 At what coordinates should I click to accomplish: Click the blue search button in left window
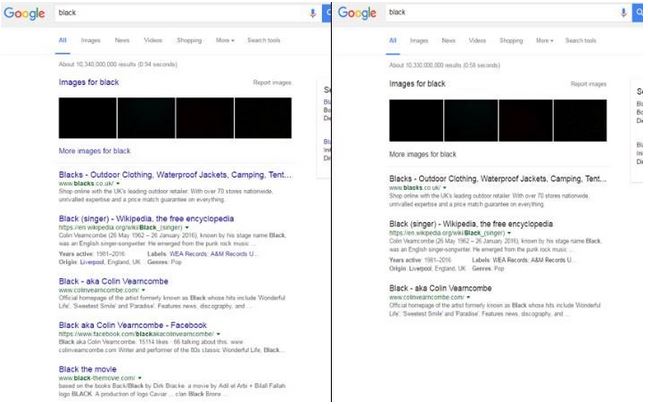click(326, 13)
